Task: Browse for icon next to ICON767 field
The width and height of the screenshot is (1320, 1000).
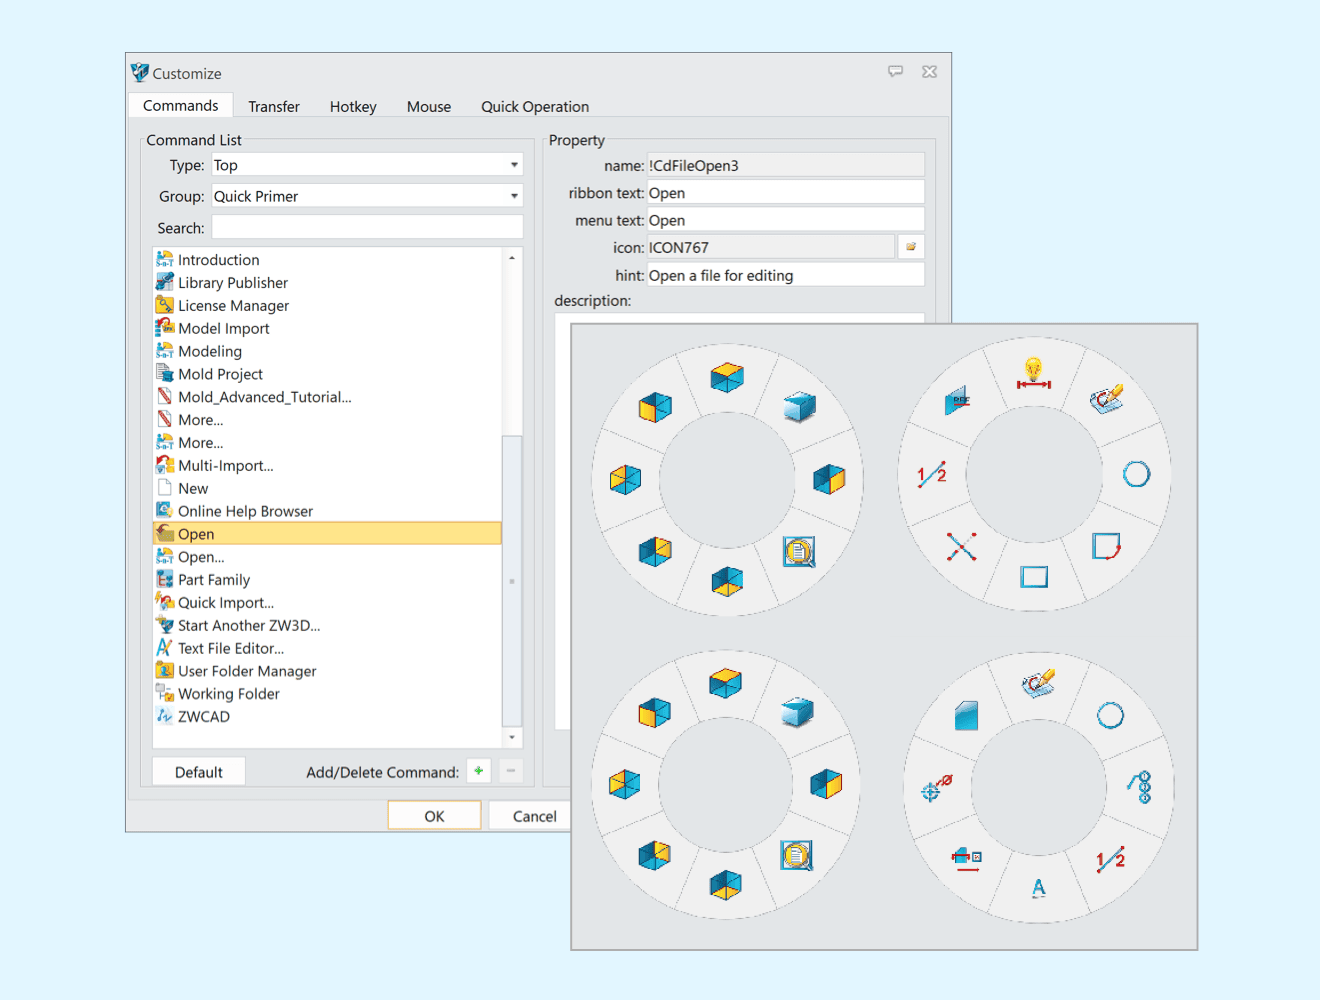Action: click(x=911, y=247)
